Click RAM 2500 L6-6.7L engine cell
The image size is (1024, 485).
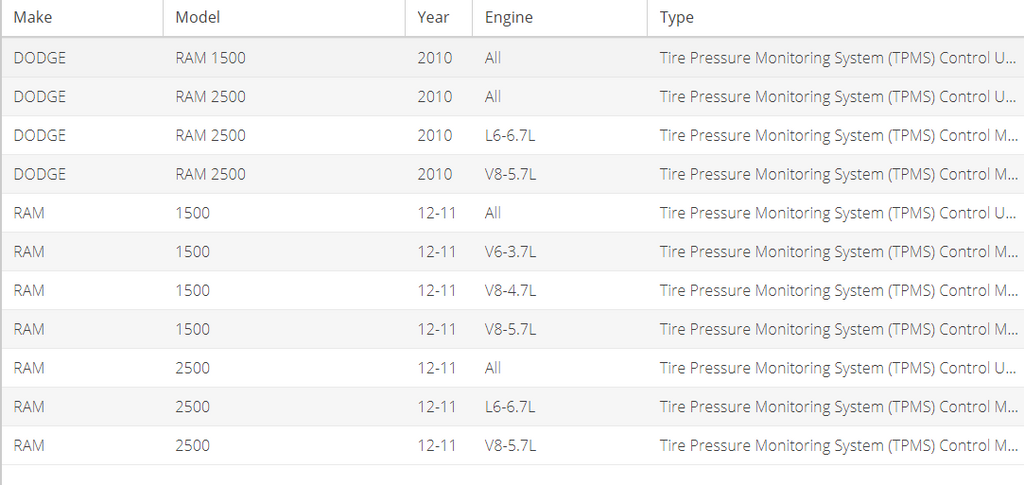tap(510, 407)
